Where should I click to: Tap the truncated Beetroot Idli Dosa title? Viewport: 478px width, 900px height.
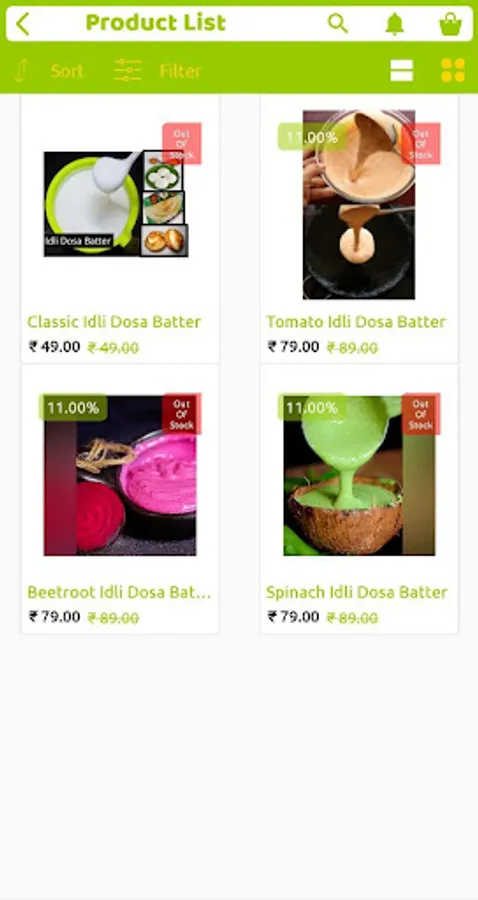(119, 592)
